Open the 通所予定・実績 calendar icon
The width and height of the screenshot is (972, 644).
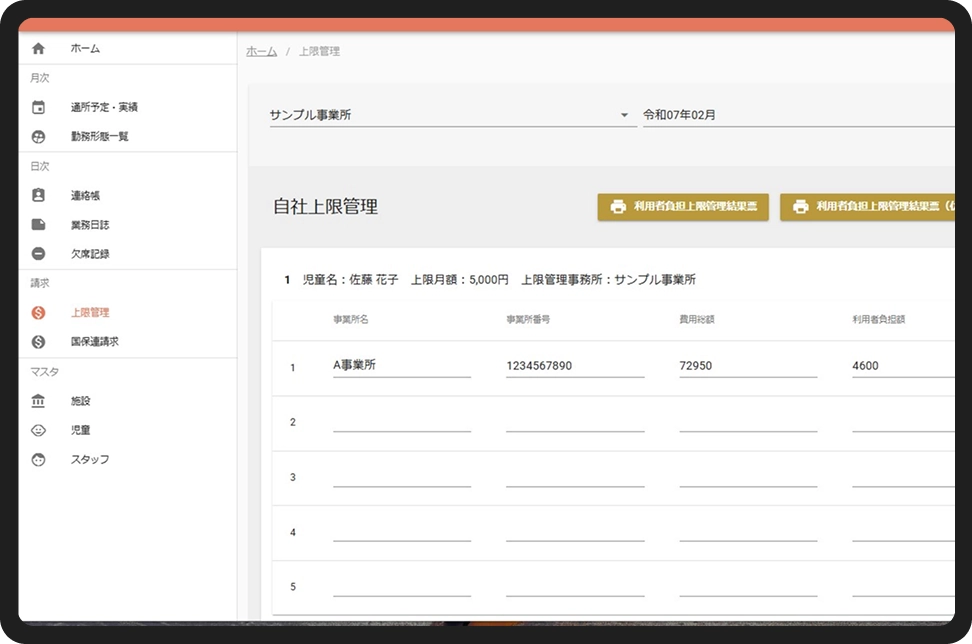point(38,107)
